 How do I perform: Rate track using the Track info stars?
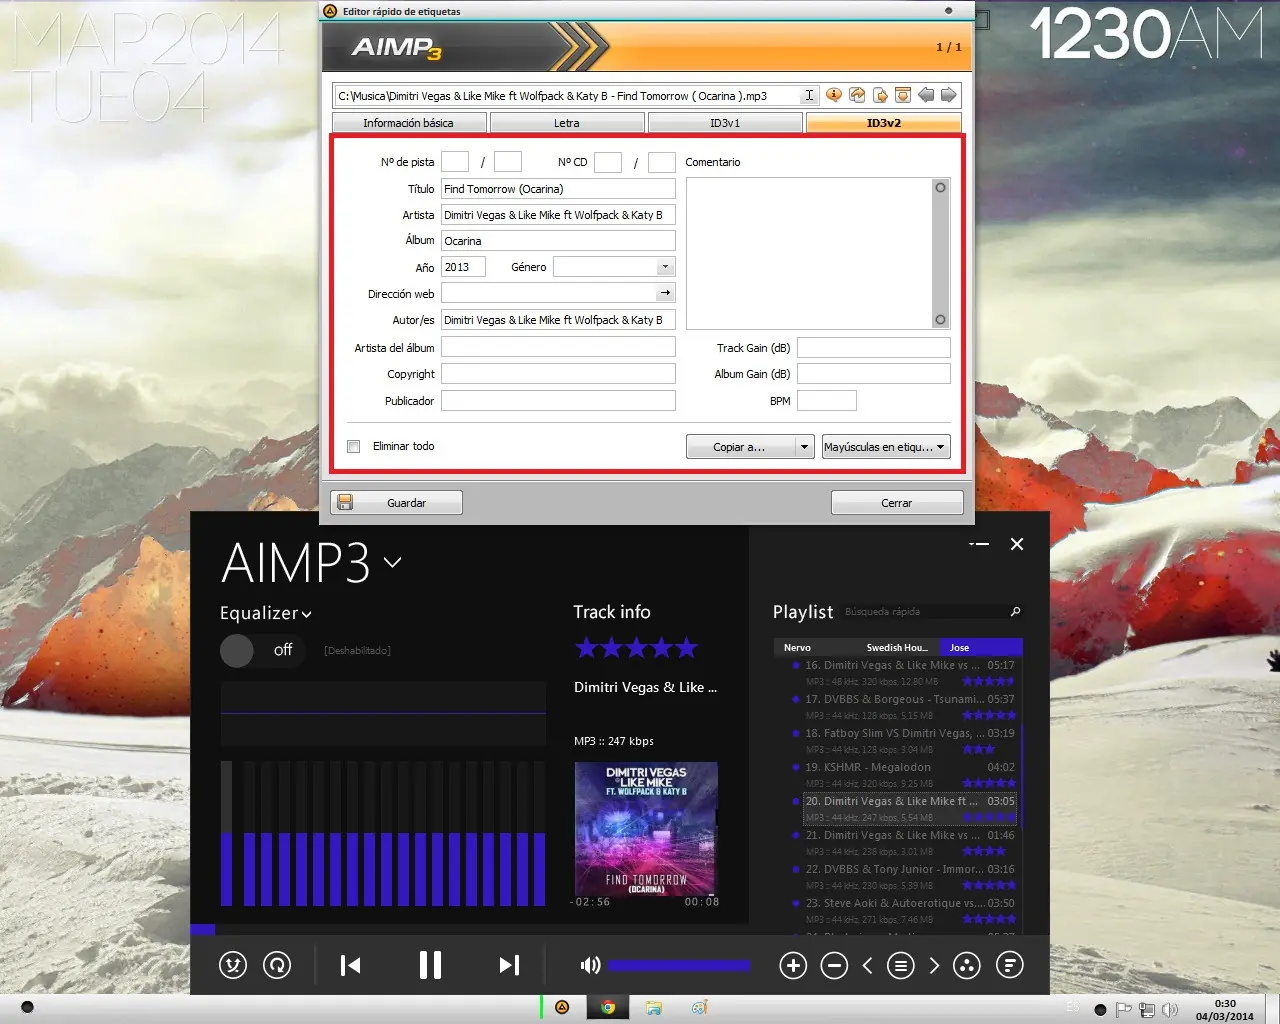click(x=636, y=648)
